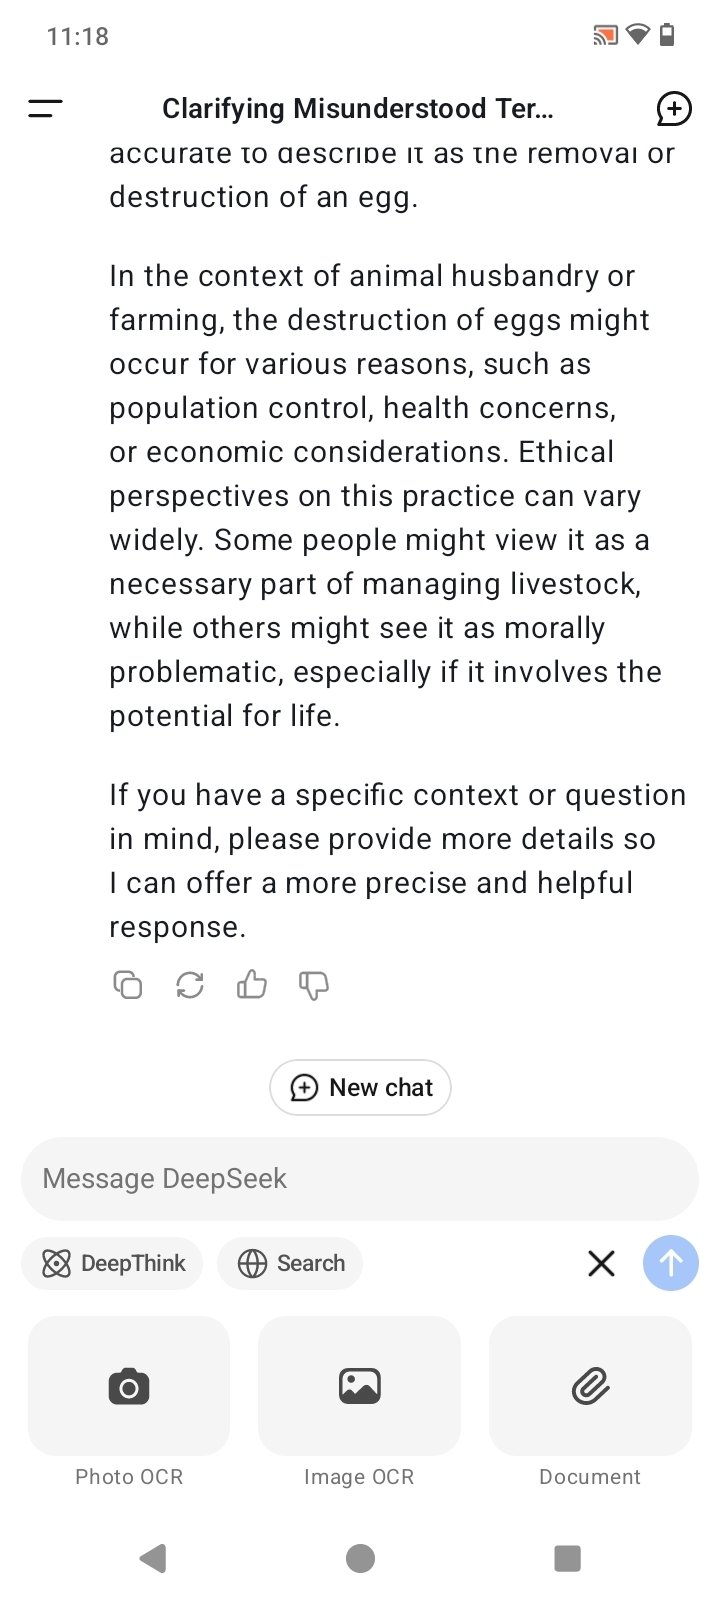The width and height of the screenshot is (720, 1600).
Task: Tap the cast icon in status bar
Action: click(604, 36)
